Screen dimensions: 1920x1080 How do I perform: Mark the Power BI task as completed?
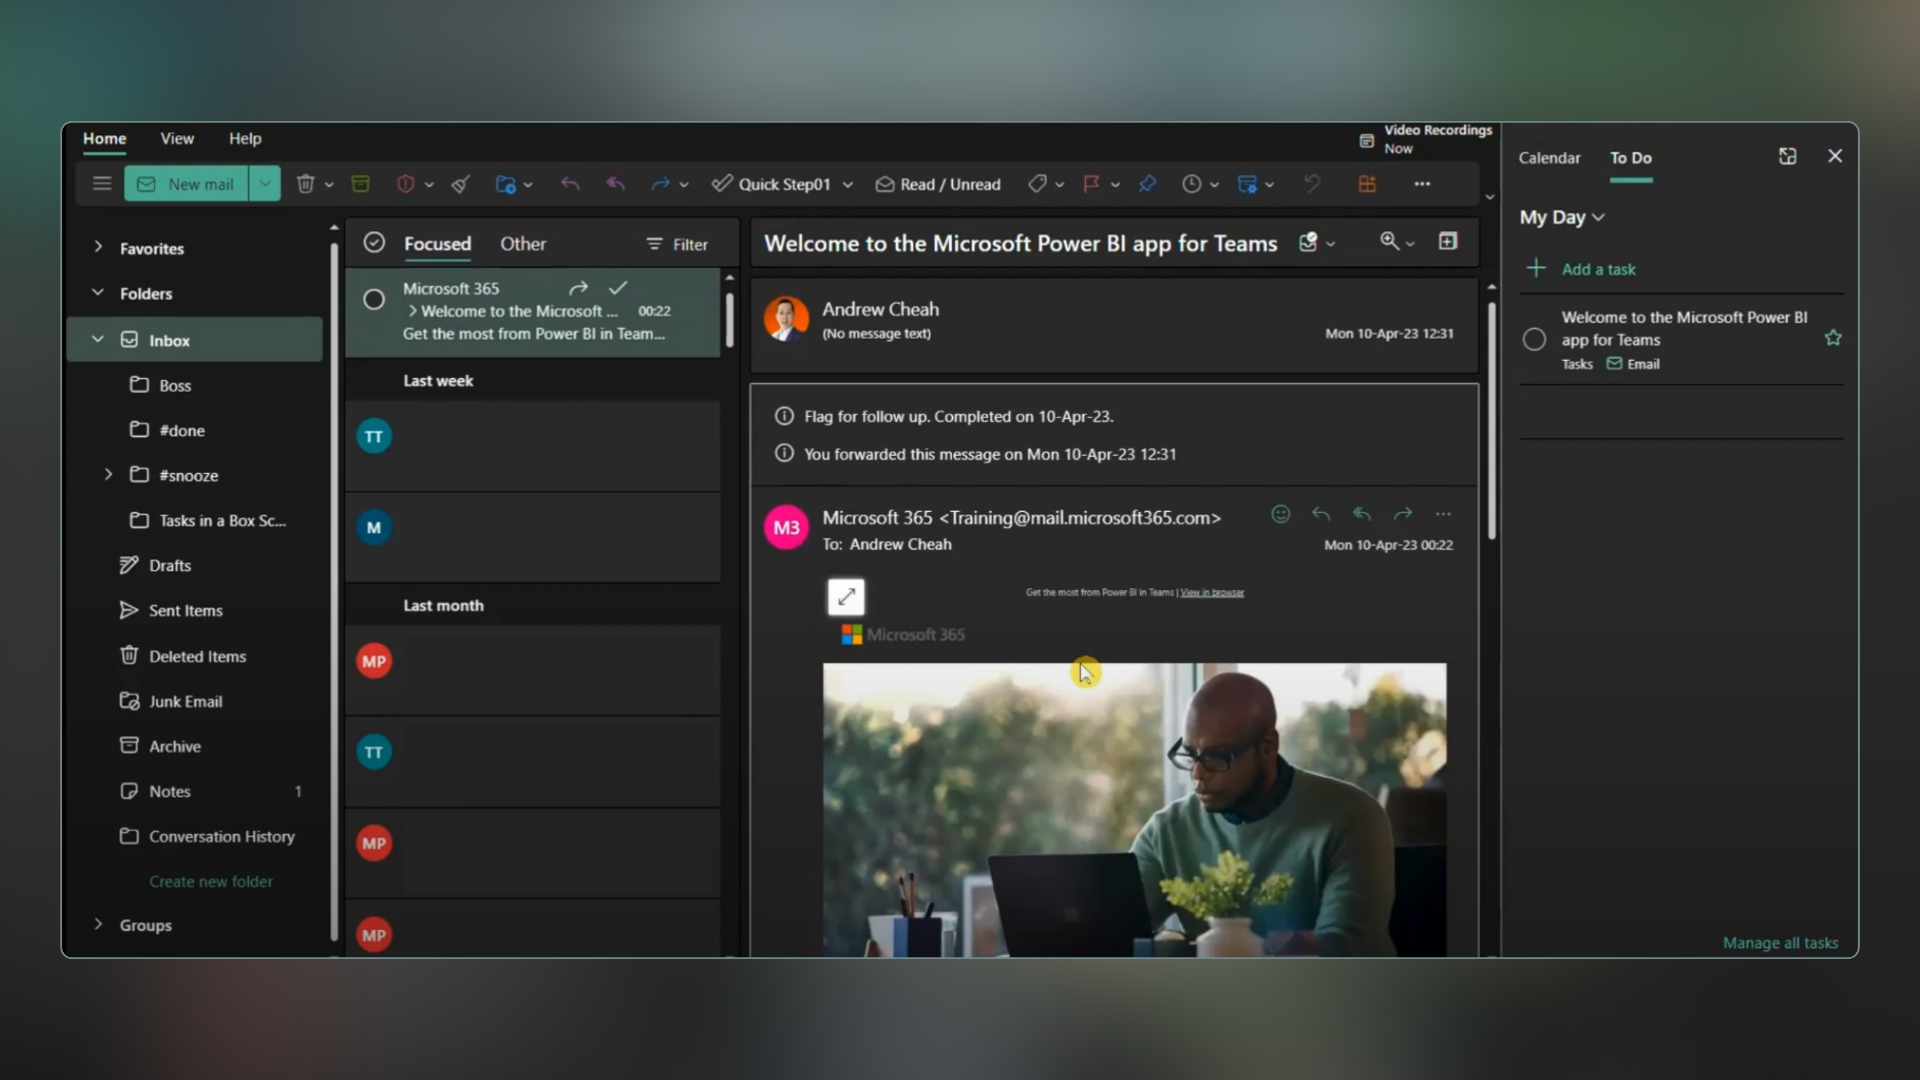pyautogui.click(x=1534, y=339)
